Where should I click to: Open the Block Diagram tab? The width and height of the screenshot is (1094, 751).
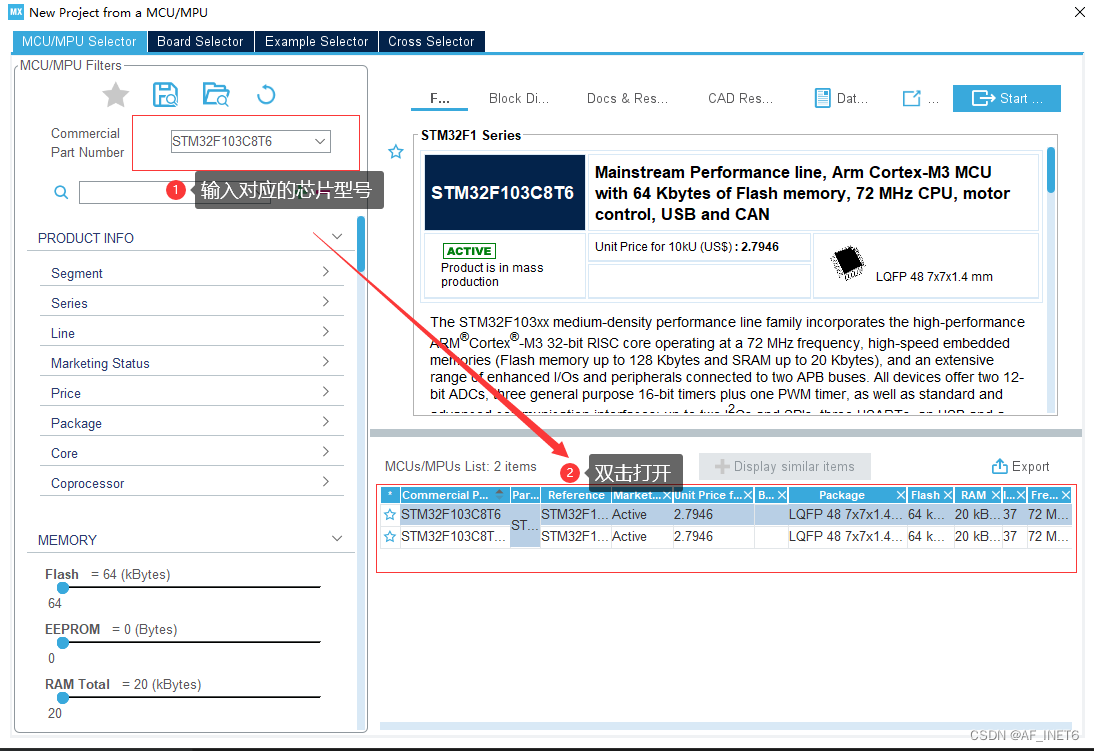(518, 98)
